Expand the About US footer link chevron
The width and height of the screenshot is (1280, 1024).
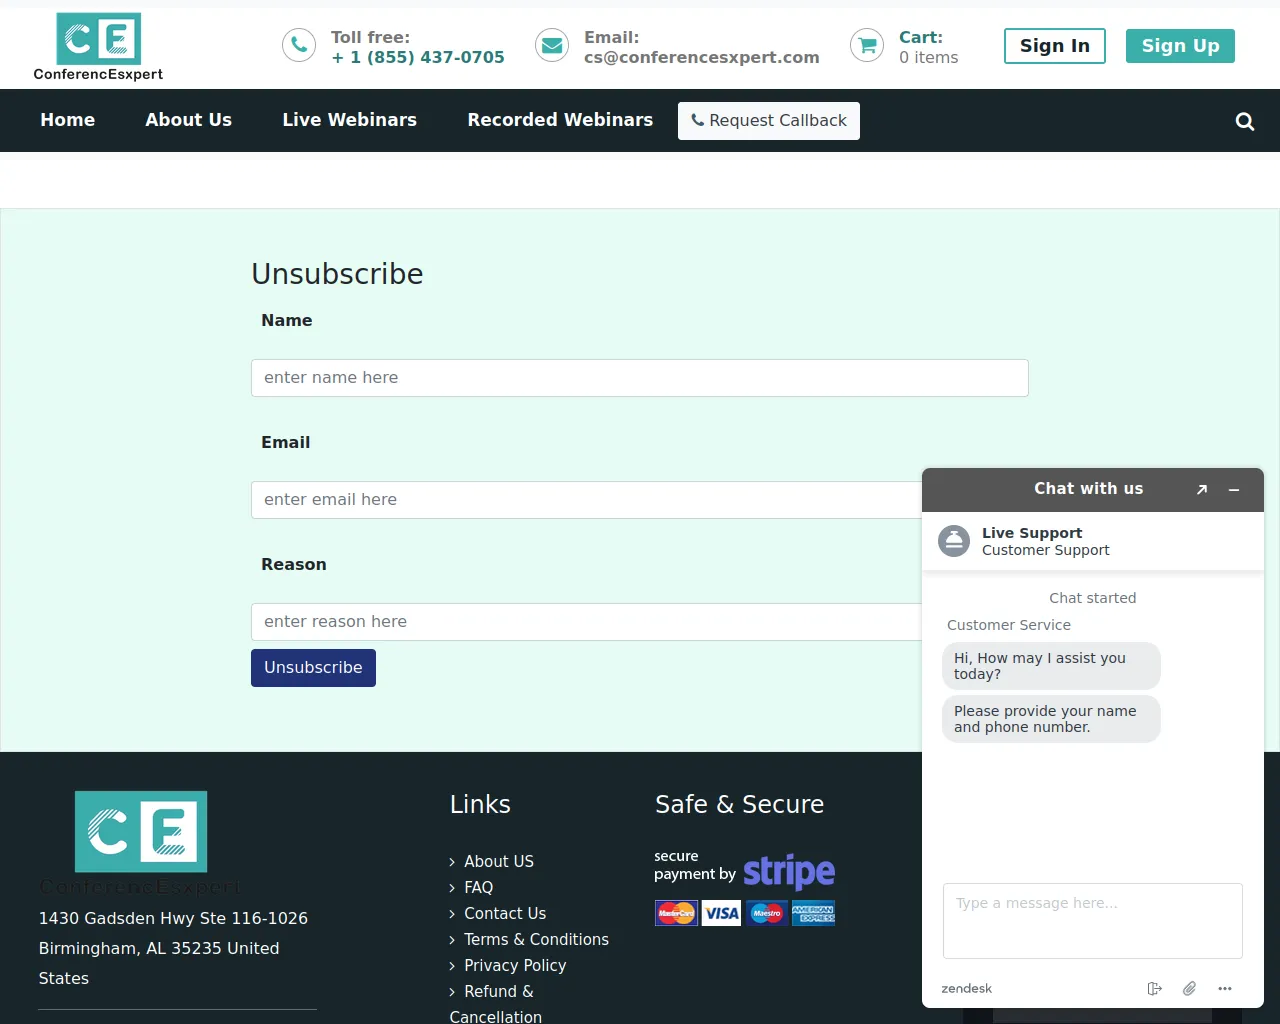tap(451, 861)
